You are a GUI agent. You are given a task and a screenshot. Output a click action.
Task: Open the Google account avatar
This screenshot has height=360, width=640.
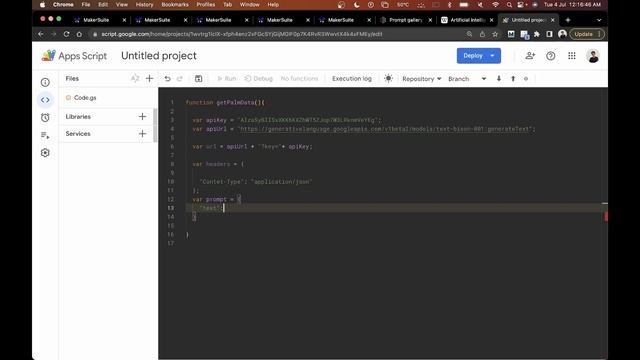593,56
